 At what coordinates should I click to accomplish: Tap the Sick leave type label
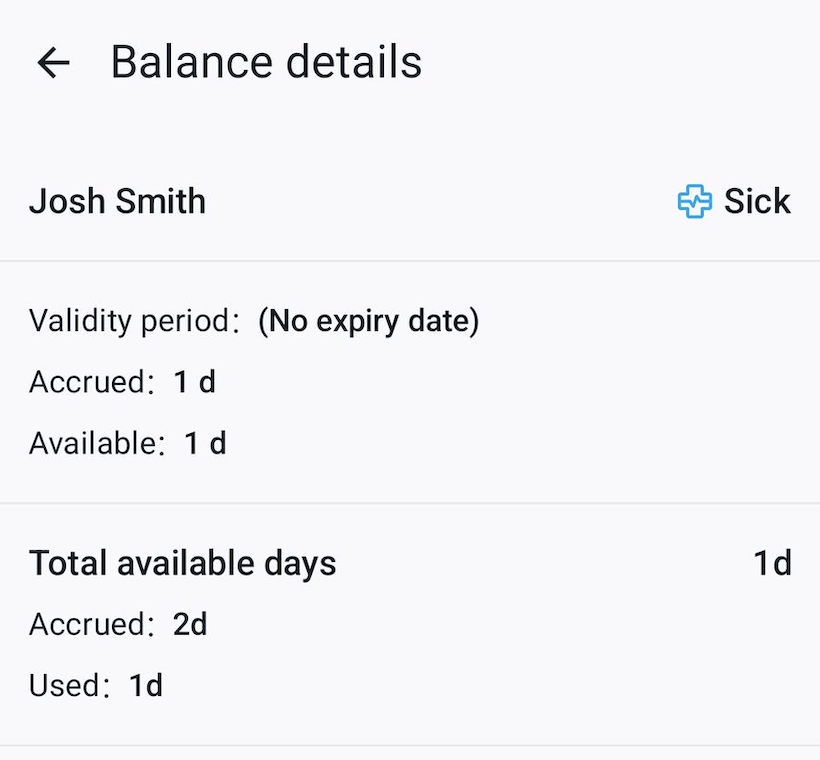(x=757, y=202)
